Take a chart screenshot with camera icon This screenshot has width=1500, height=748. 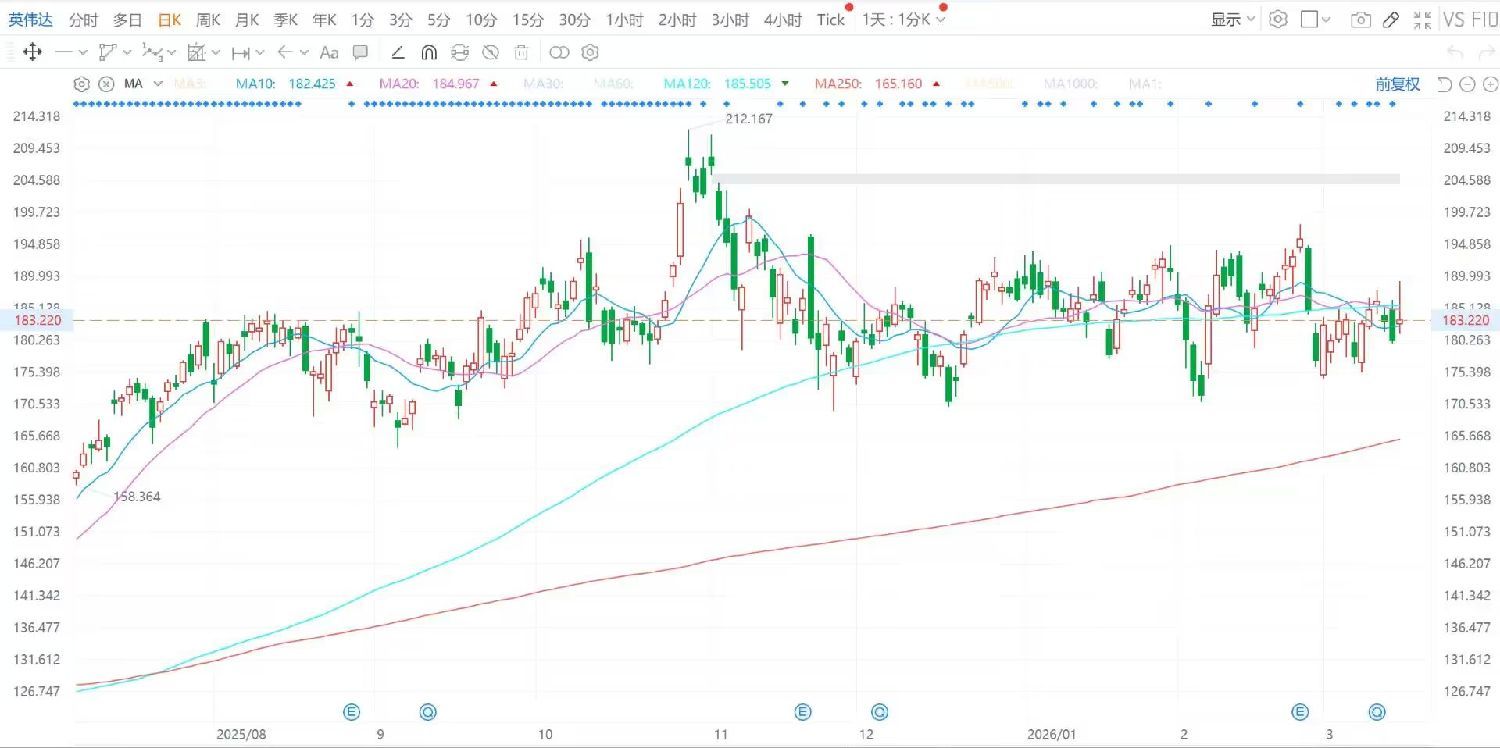(x=1360, y=19)
